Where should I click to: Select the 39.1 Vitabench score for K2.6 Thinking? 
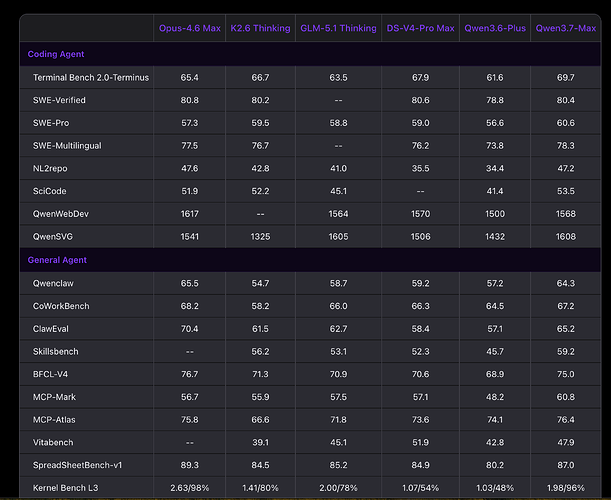pyautogui.click(x=260, y=442)
